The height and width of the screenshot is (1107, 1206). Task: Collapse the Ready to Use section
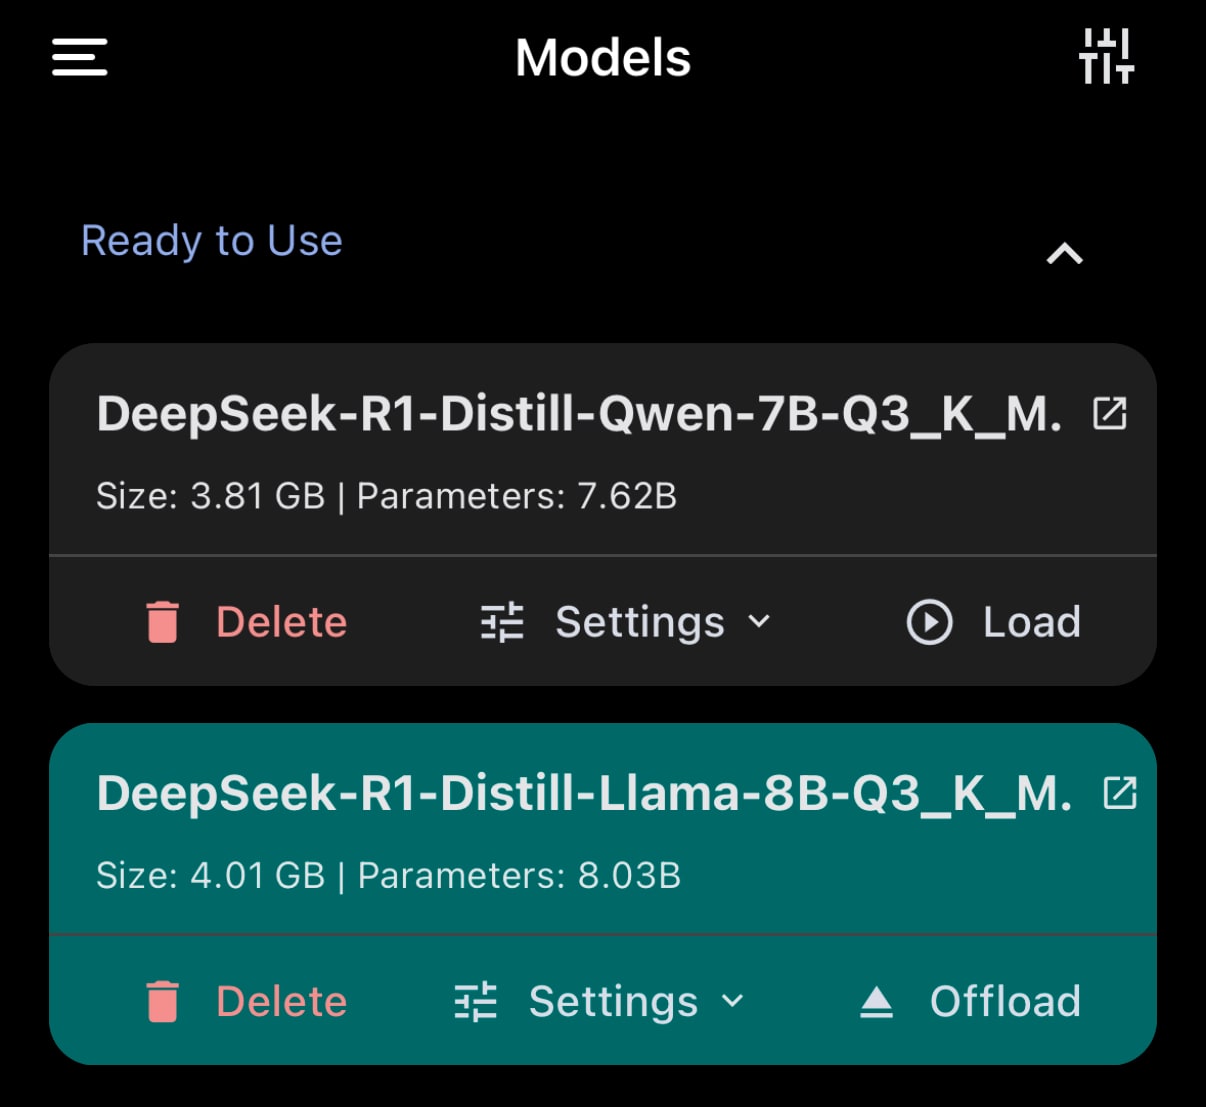(1064, 254)
